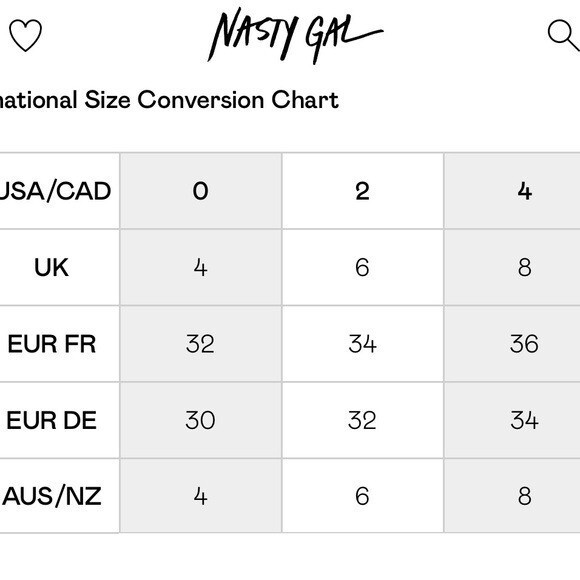Click the USA/CAD size 2 cell
Viewport: 580px width, 580px height.
tap(362, 191)
